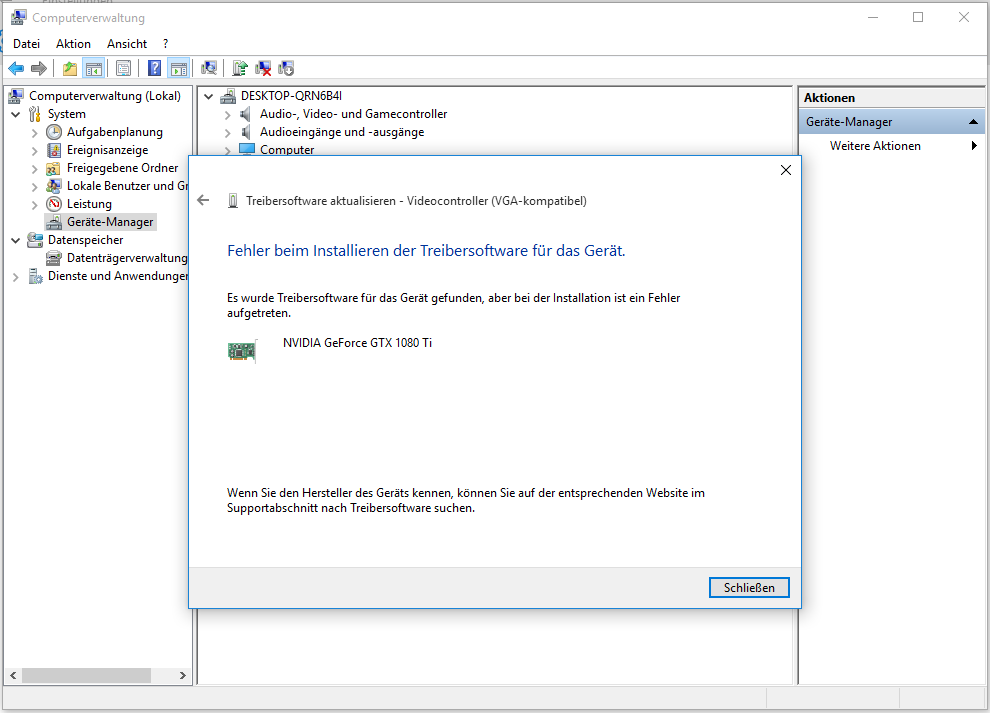Expand the Aufgabenplanung node
This screenshot has height=713, width=990.
[x=35, y=133]
